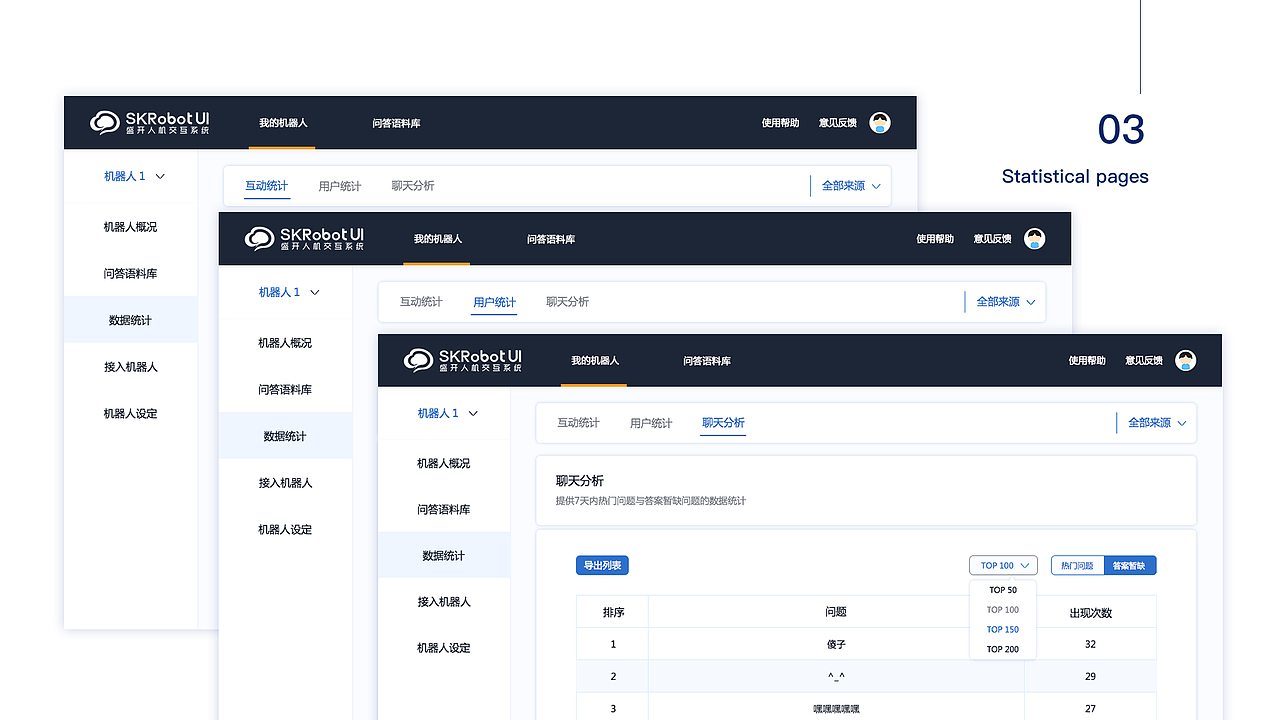
Task: Go to 机器人设定 in the back window's sidebar
Action: click(x=130, y=413)
